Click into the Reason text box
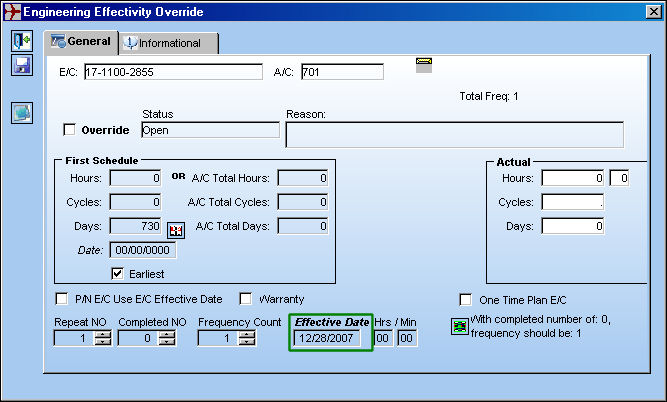Viewport: 667px width, 402px height. [454, 135]
